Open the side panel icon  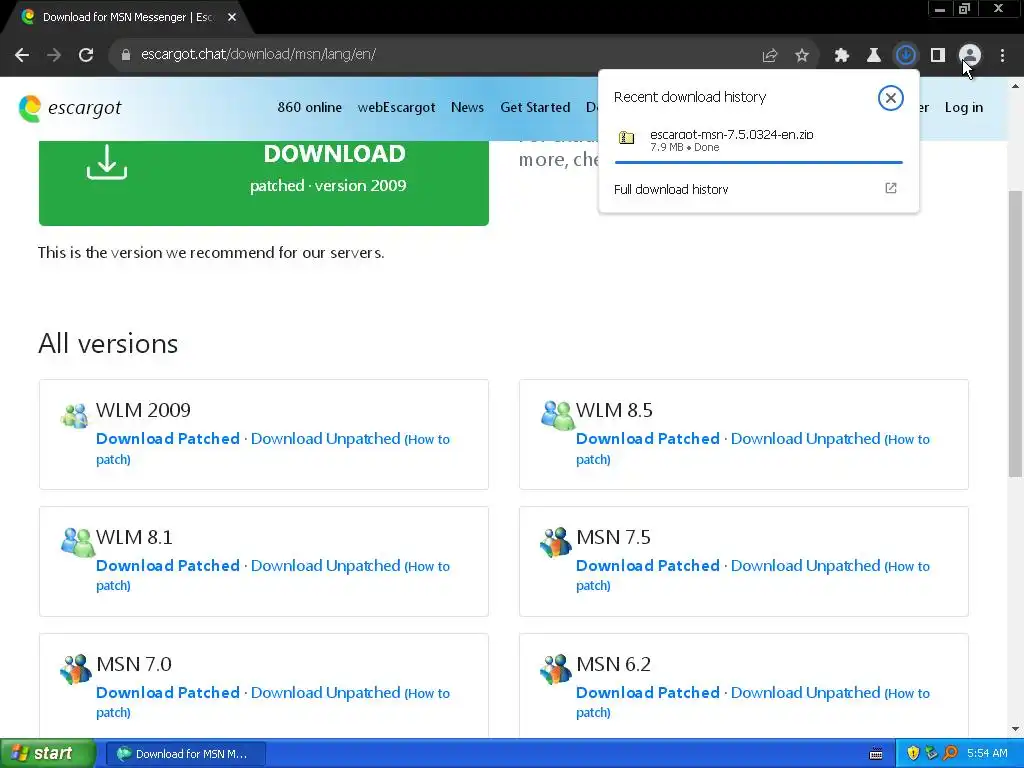coord(938,56)
